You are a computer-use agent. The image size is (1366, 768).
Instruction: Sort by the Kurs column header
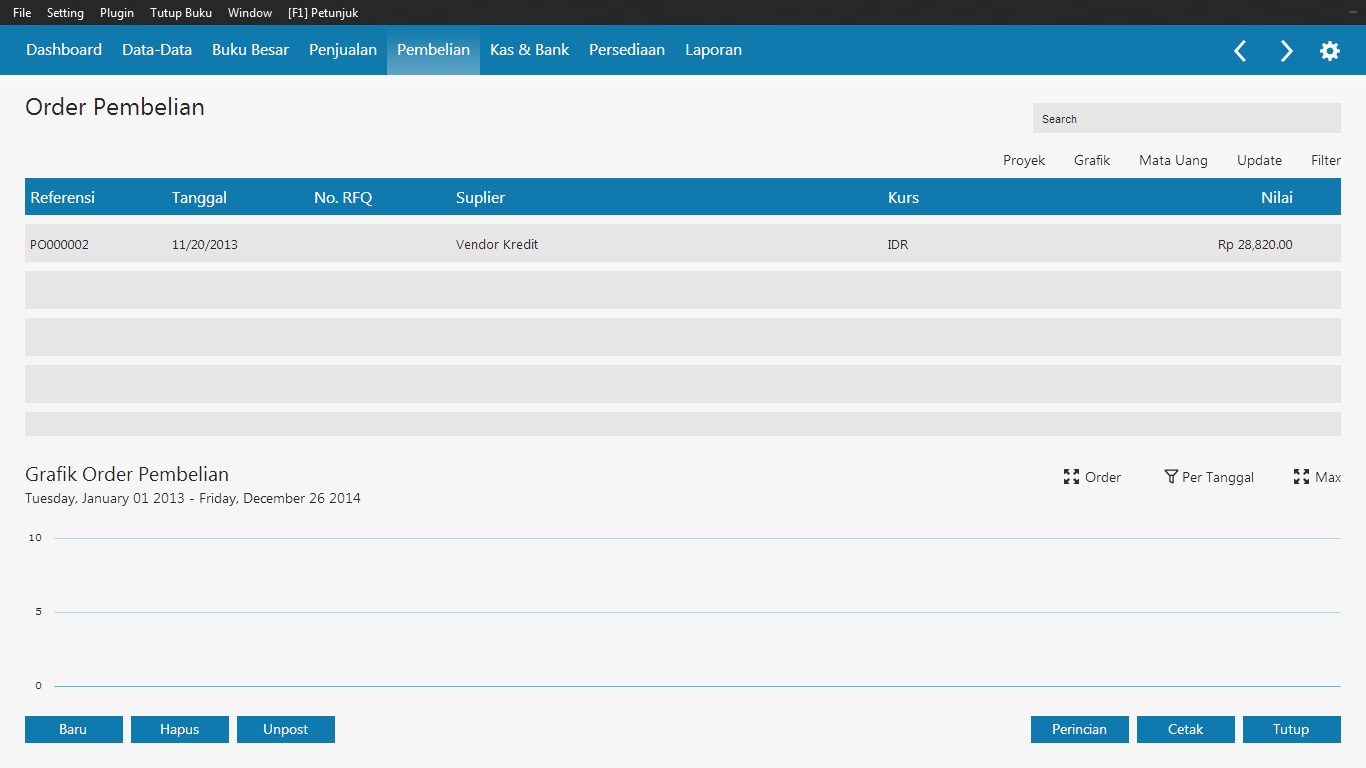pos(903,197)
